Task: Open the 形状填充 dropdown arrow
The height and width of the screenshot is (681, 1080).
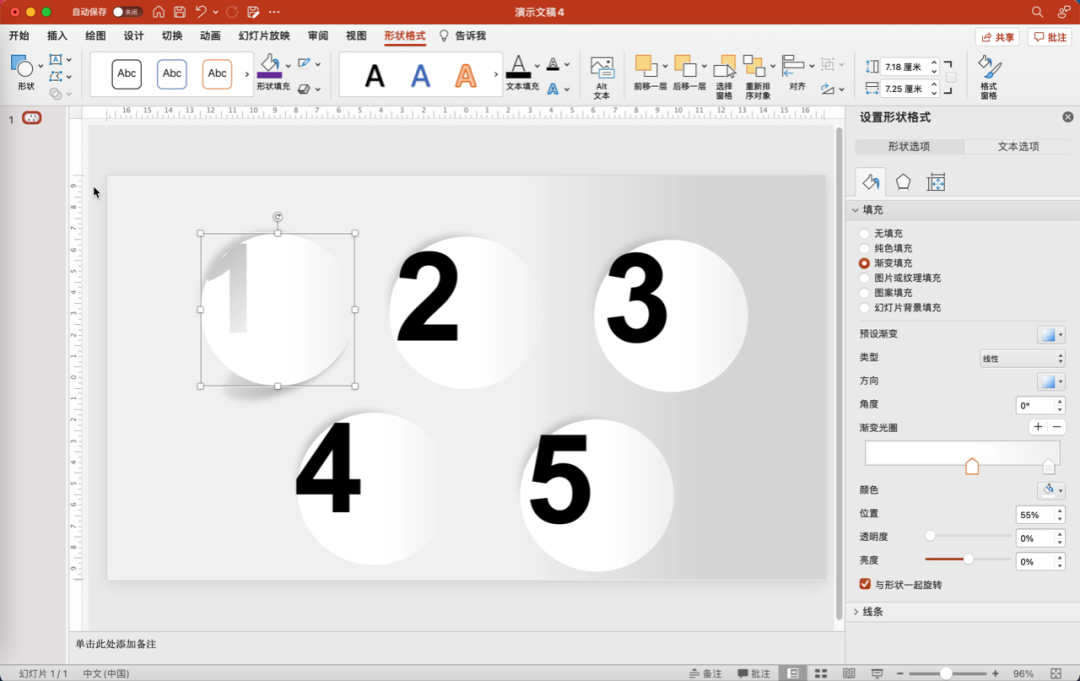Action: pos(288,66)
